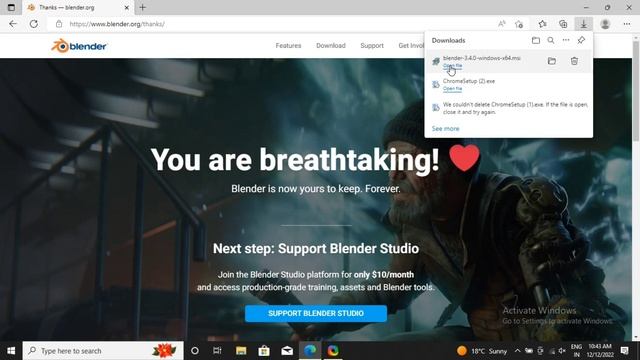Open a new browser tab
The image size is (640, 360).
[142, 7]
